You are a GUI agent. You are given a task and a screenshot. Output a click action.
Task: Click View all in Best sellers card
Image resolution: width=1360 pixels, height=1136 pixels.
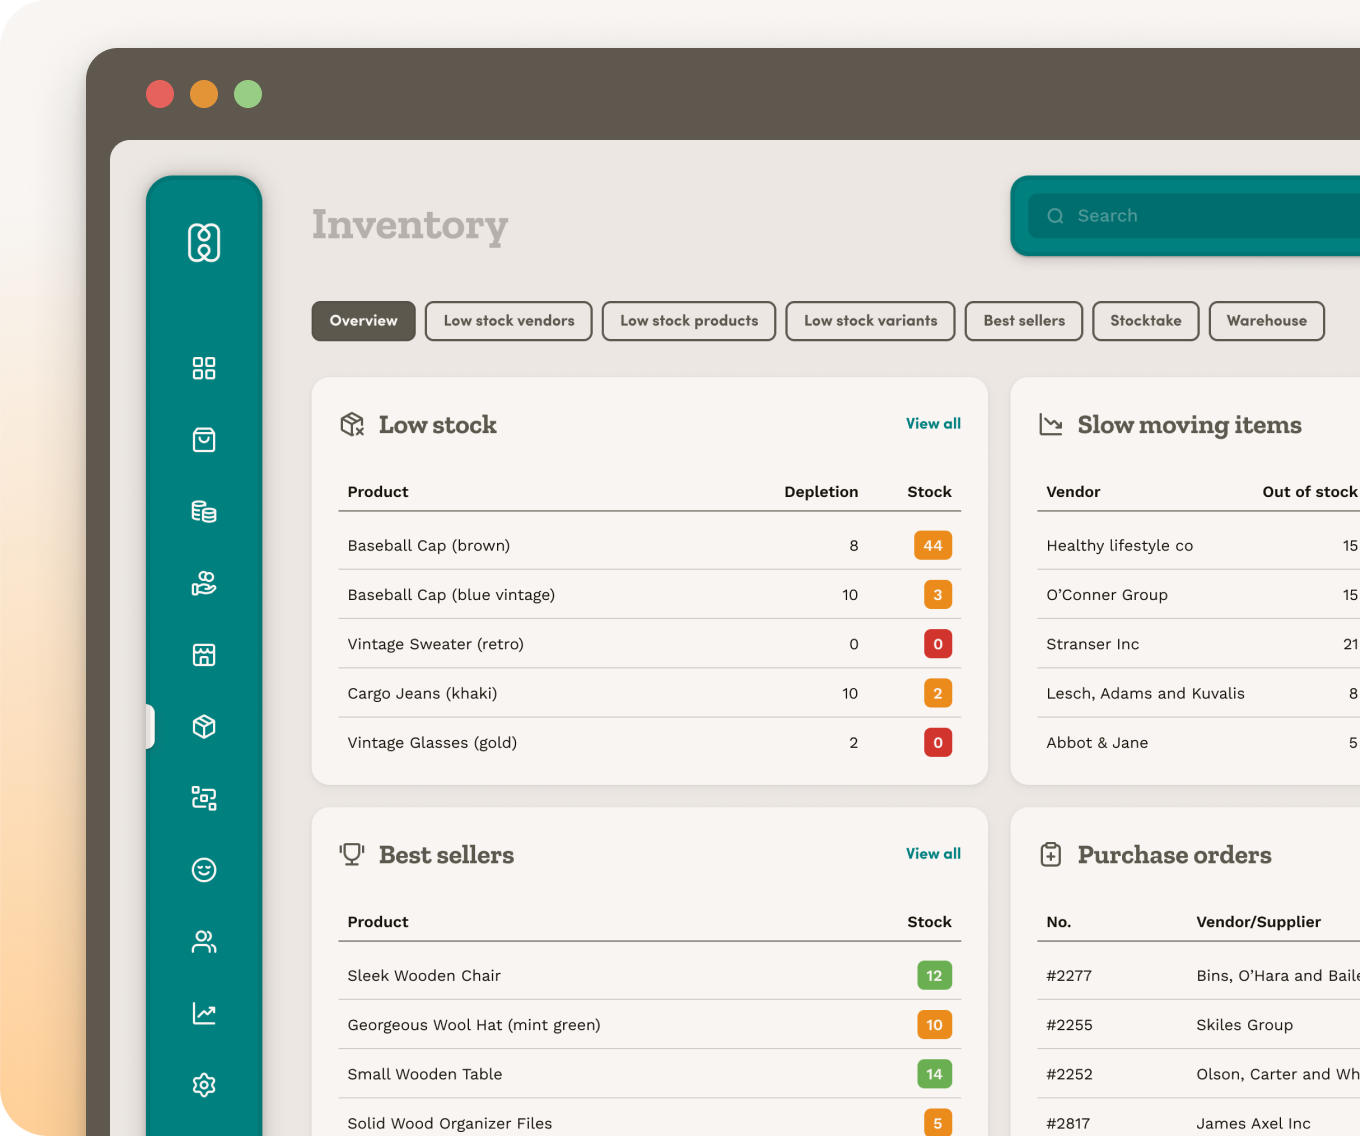point(933,854)
